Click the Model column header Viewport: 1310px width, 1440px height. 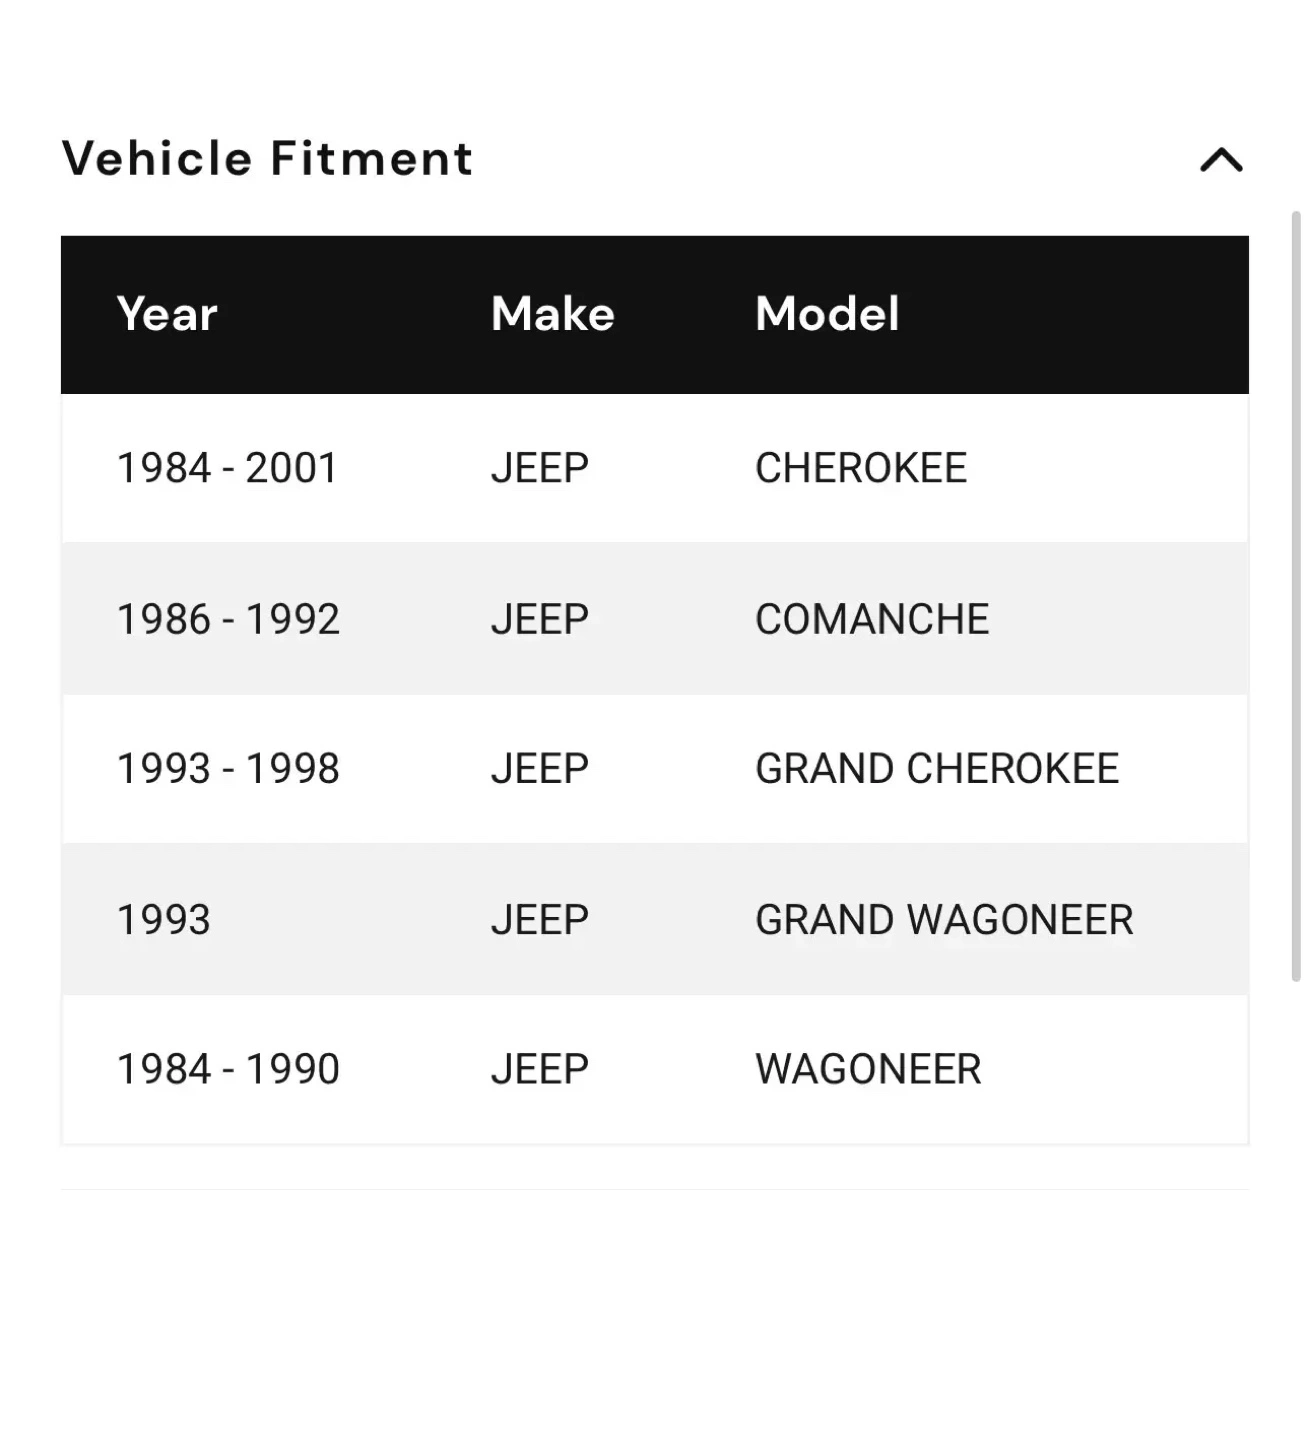click(x=827, y=314)
